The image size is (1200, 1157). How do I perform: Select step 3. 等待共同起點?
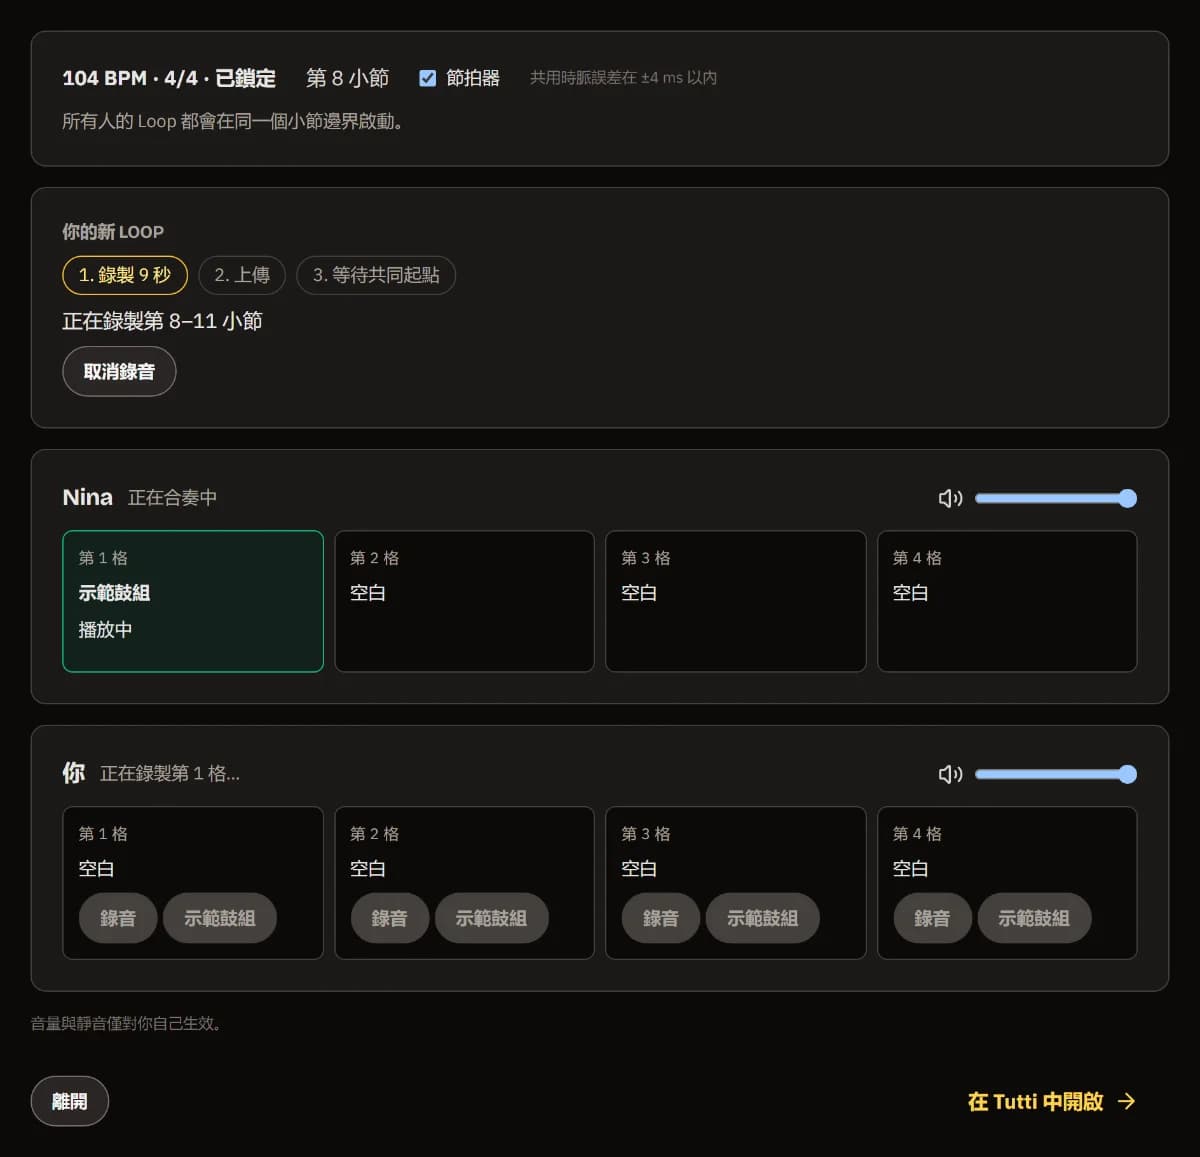click(x=376, y=275)
